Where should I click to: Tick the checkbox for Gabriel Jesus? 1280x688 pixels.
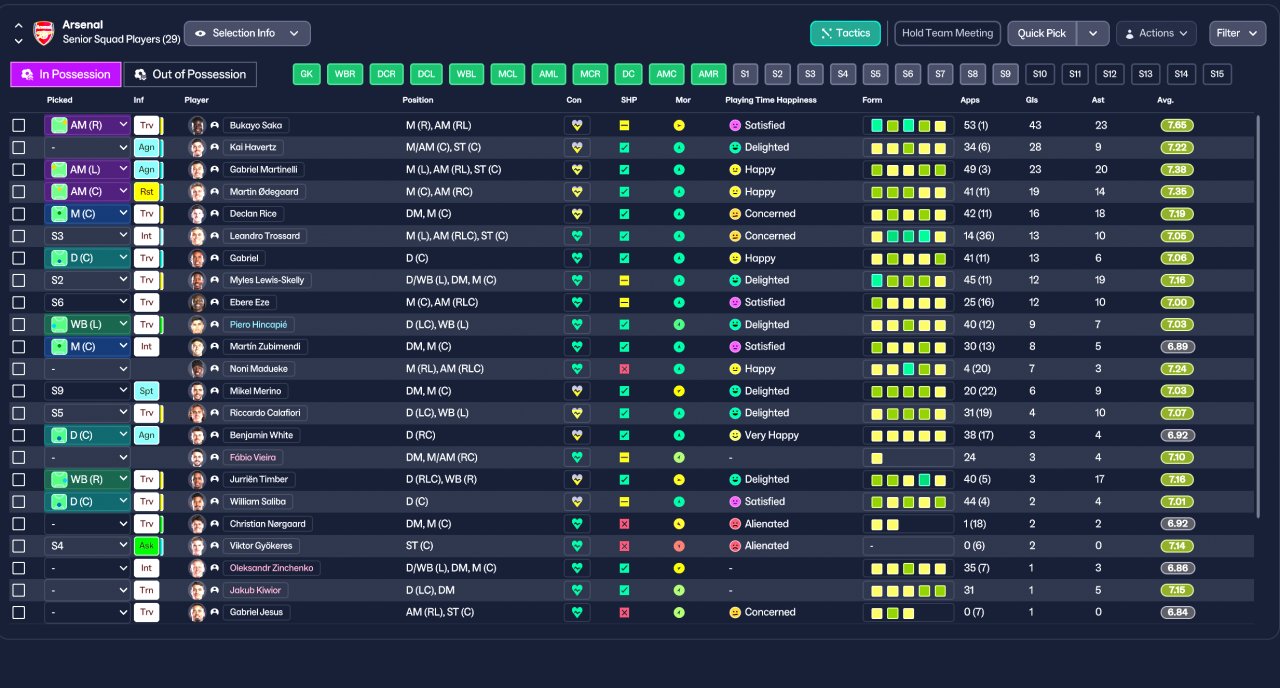point(19,612)
